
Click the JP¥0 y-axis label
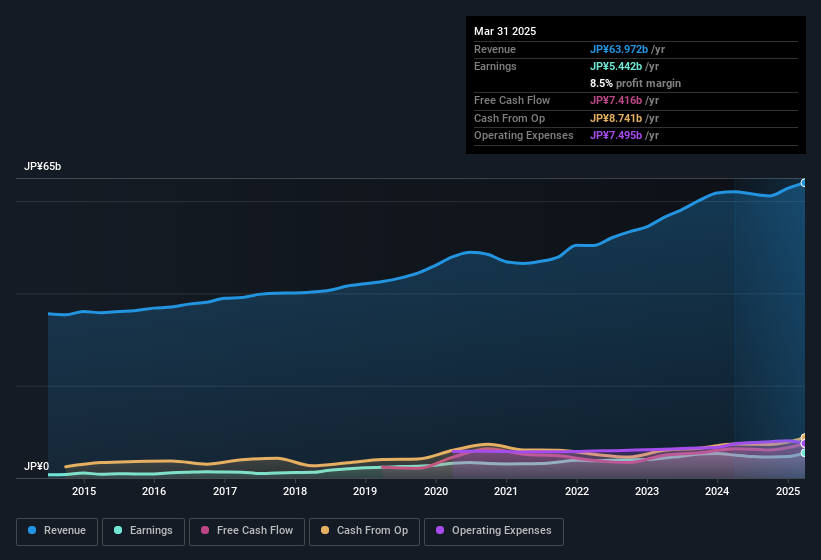pos(37,466)
